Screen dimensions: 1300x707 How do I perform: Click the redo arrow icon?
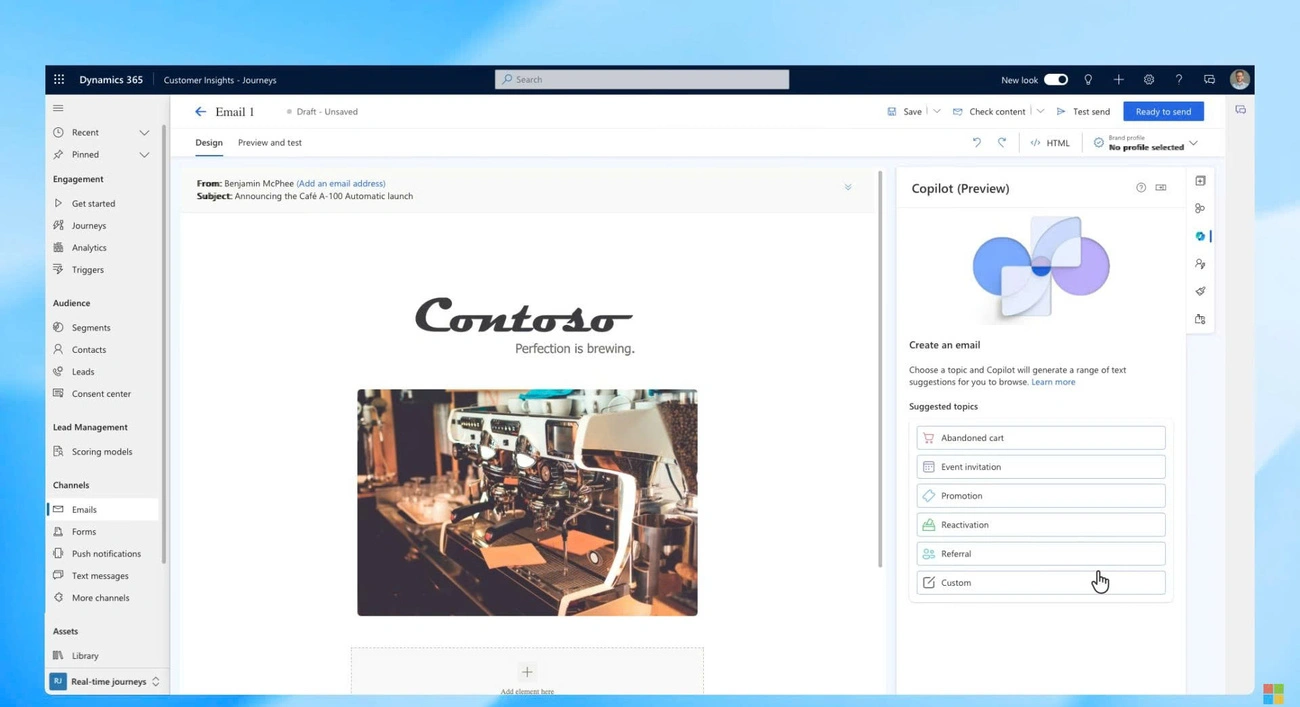[x=1002, y=143]
